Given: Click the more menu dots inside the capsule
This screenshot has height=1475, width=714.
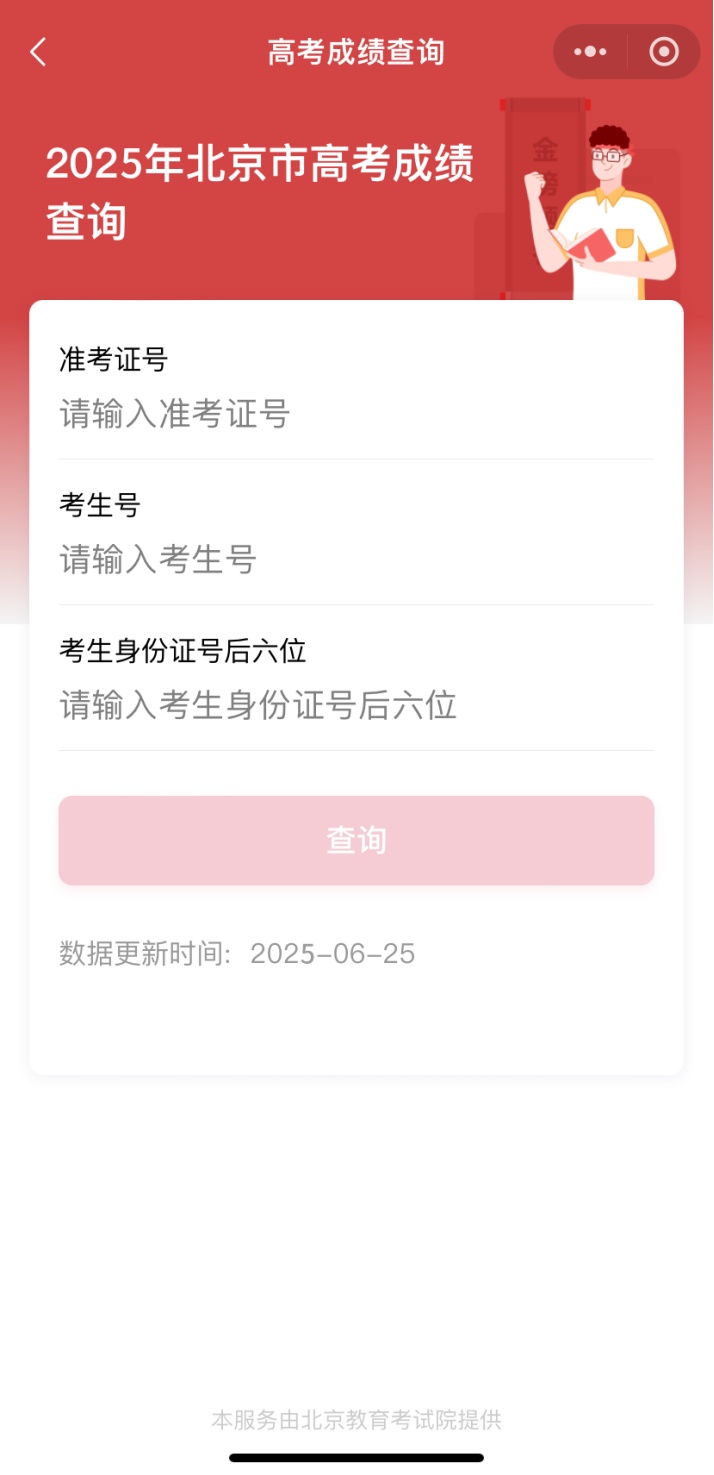Looking at the screenshot, I should point(592,52).
